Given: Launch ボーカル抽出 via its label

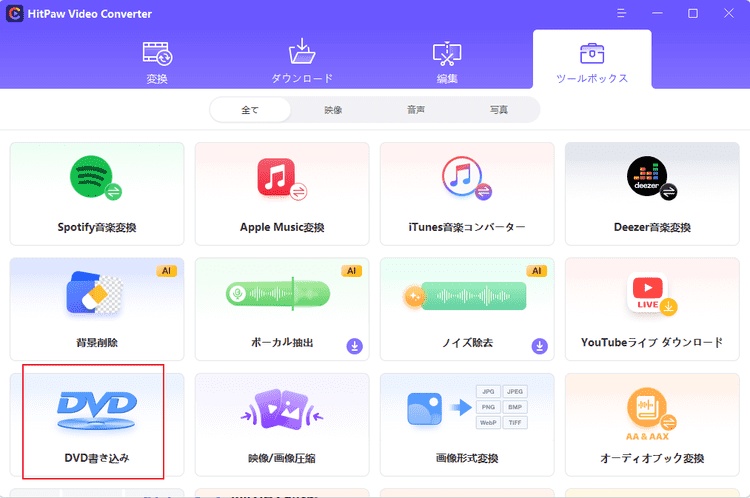Looking at the screenshot, I should [x=282, y=343].
